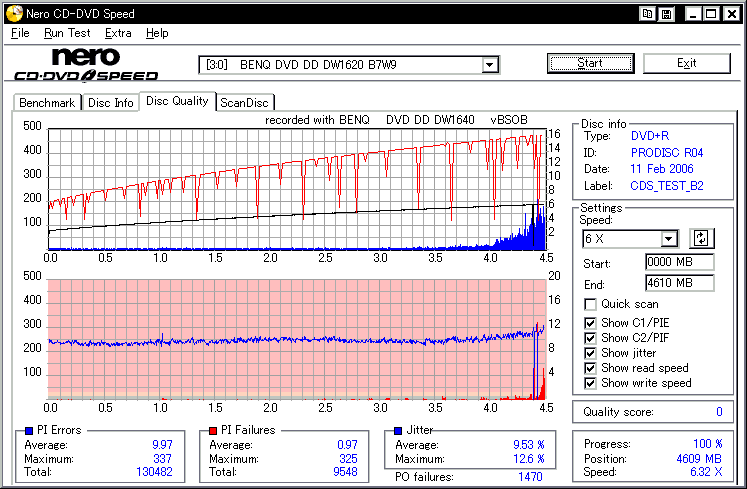Disable Show write speed checkbox

click(591, 383)
